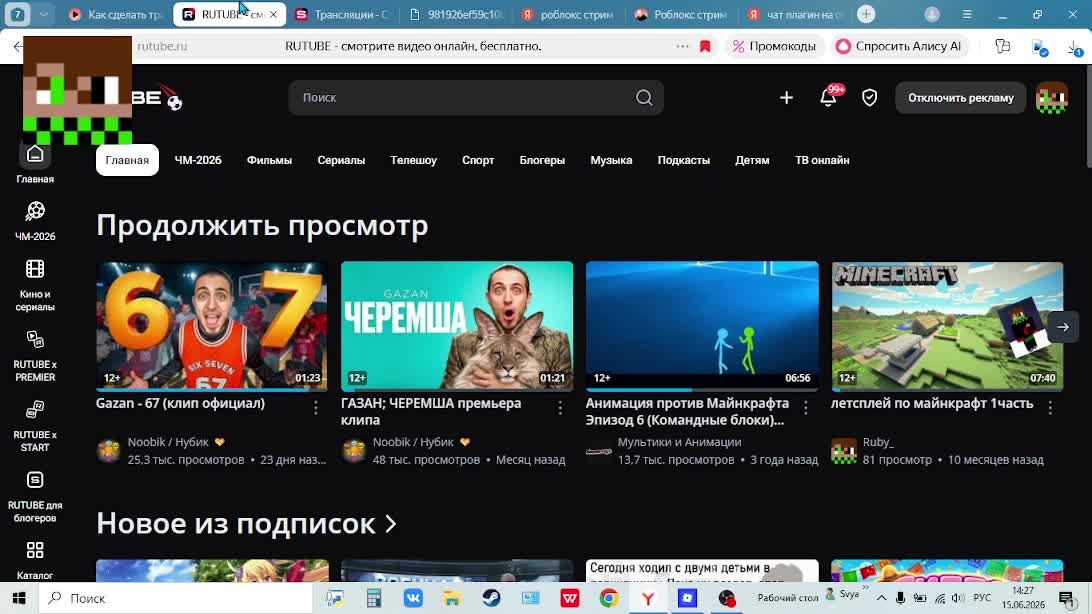Open calculator icon in taskbar
The height and width of the screenshot is (614, 1092).
coord(374,598)
